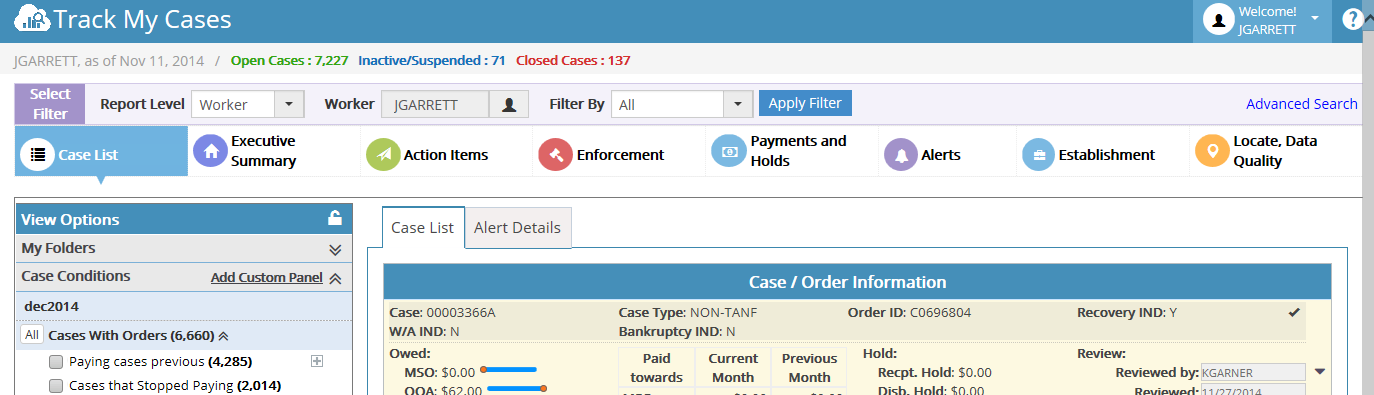
Task: Click the Select Filter button
Action: [x=50, y=104]
